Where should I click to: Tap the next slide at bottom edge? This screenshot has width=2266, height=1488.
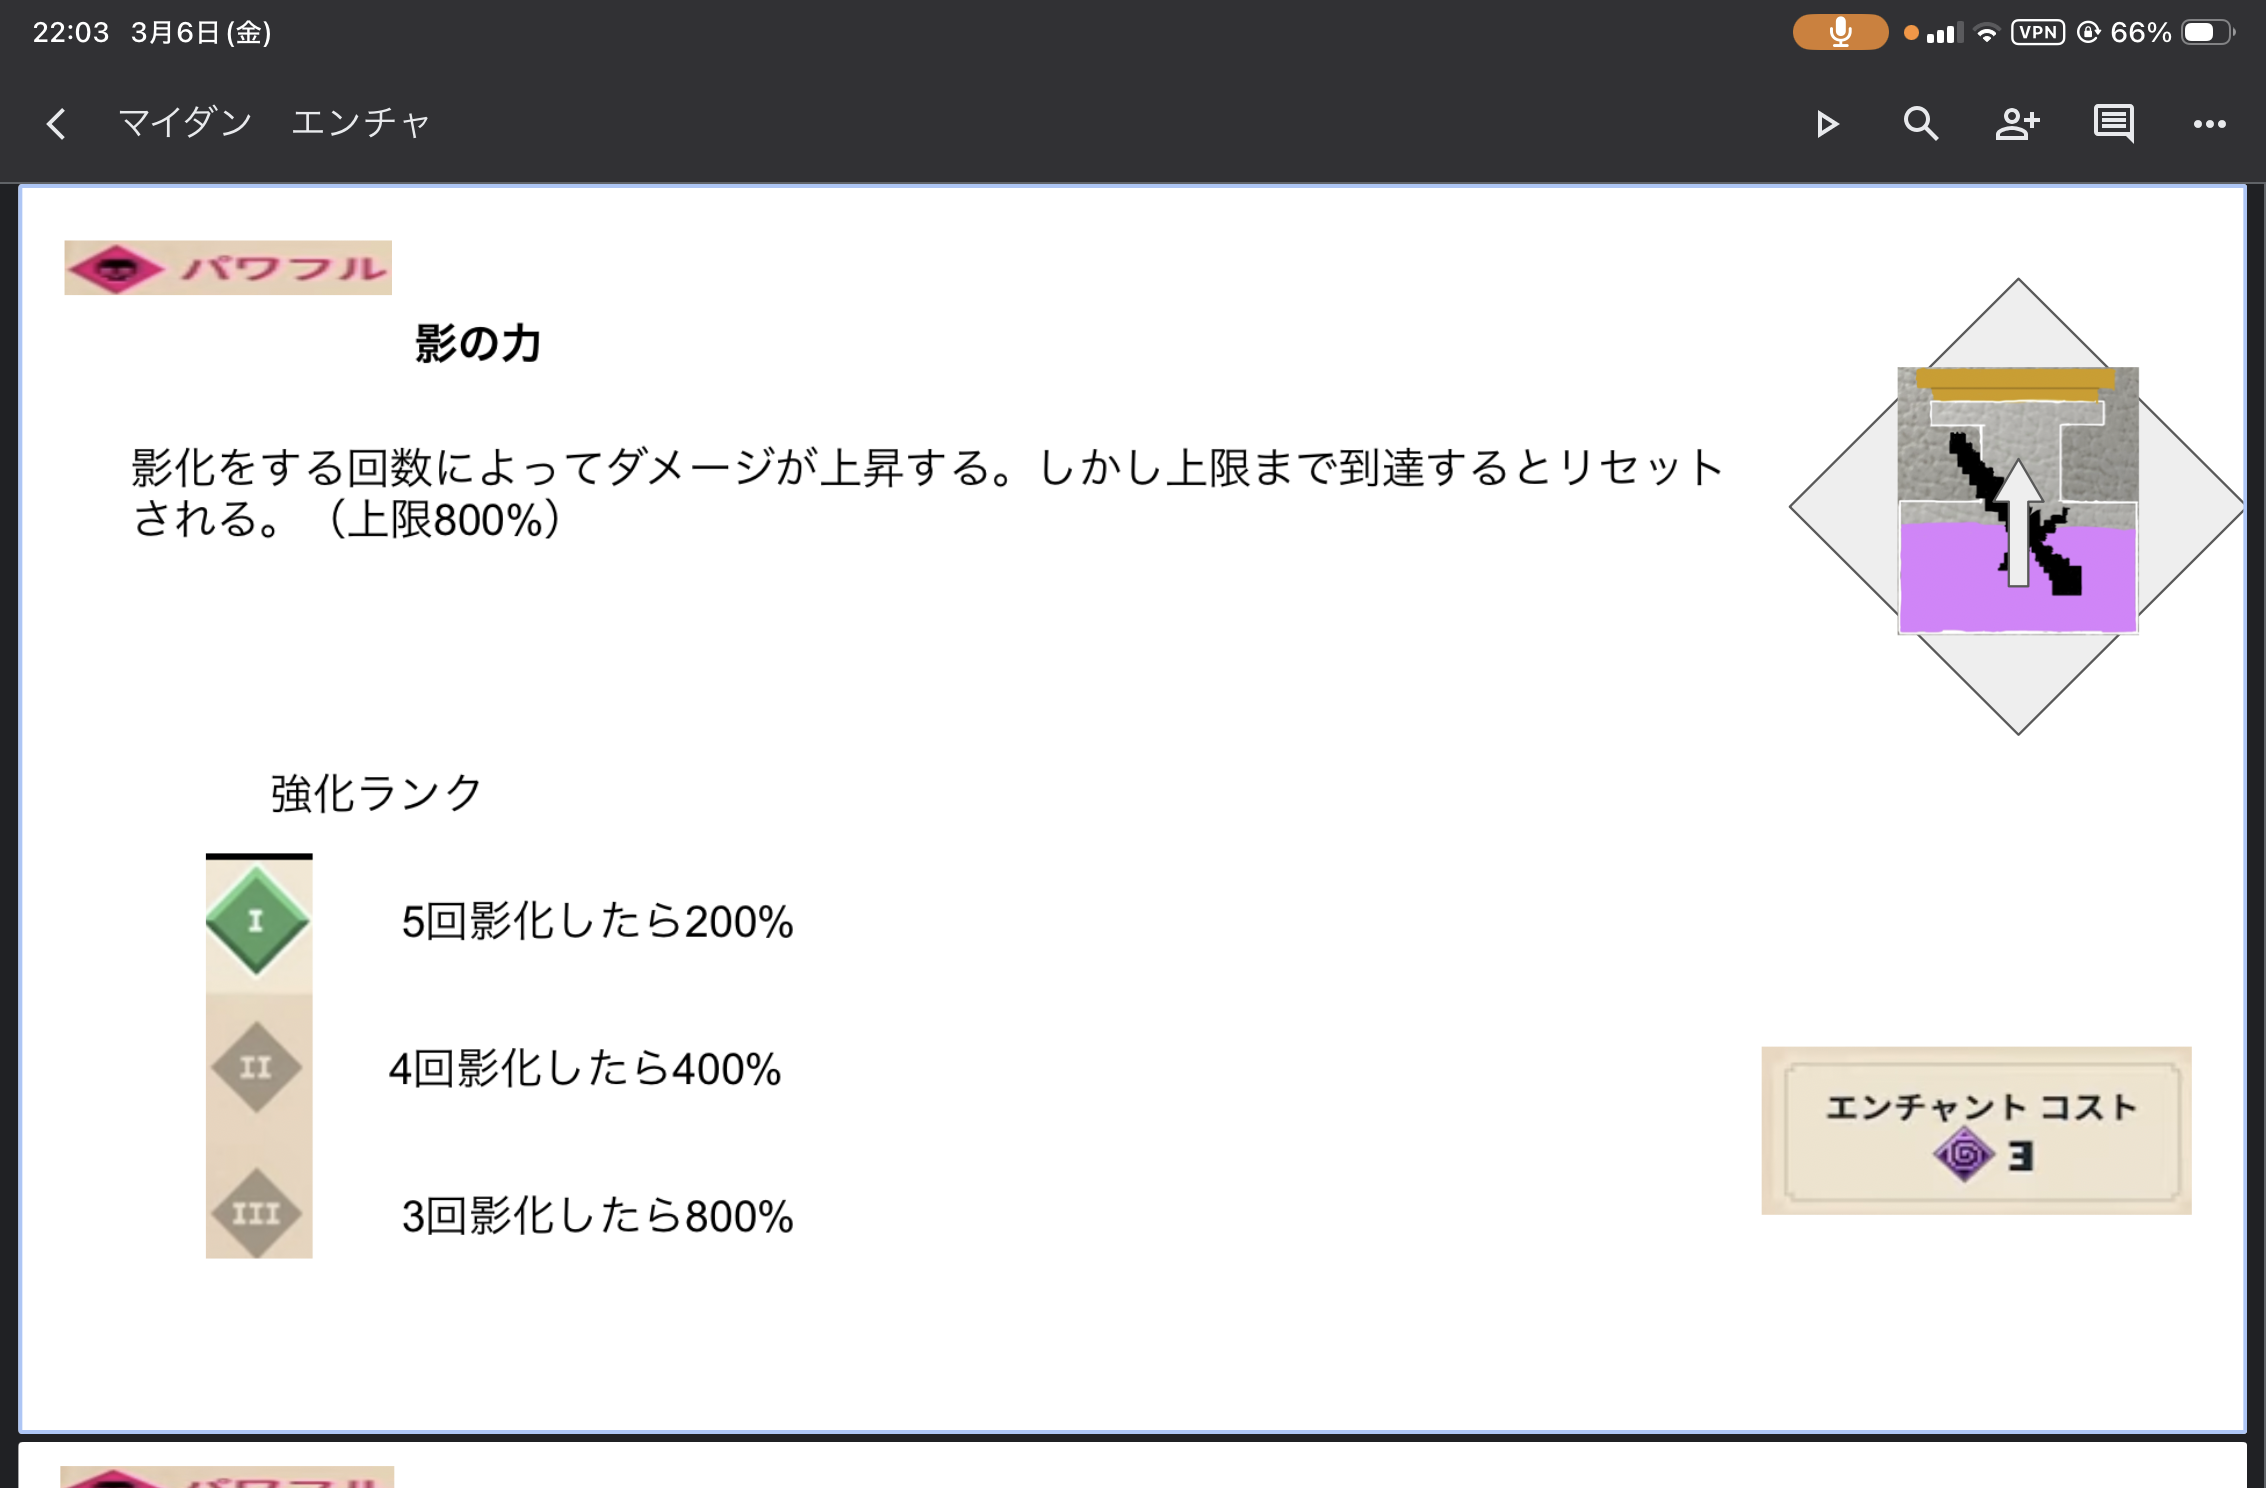tap(1132, 1466)
